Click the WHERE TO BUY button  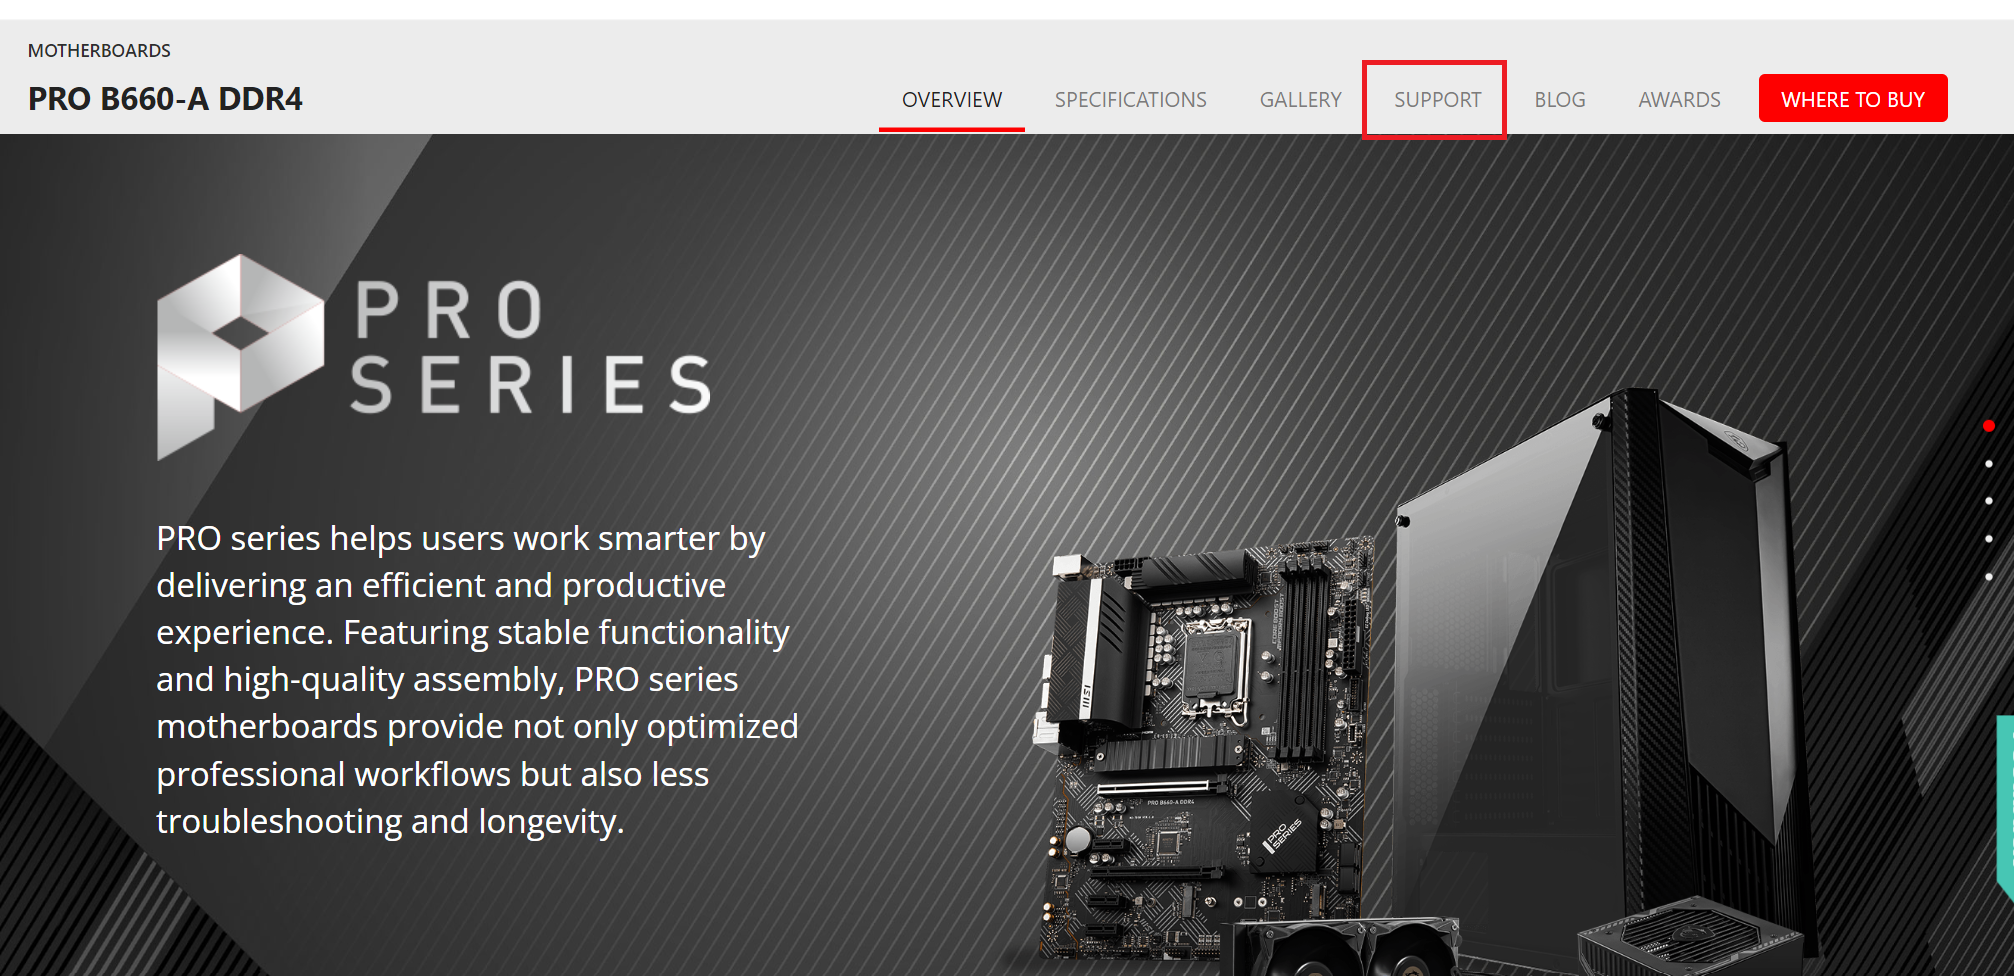tap(1853, 98)
